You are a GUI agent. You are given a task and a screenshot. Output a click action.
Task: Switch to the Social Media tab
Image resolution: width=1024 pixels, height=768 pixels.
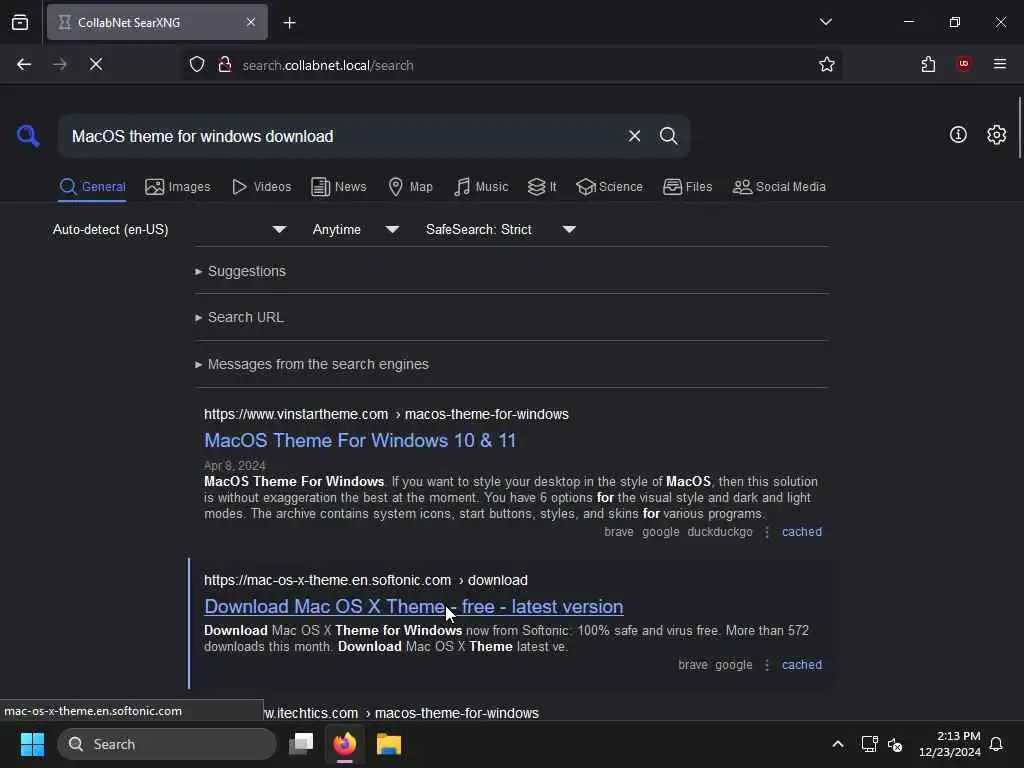pyautogui.click(x=779, y=187)
